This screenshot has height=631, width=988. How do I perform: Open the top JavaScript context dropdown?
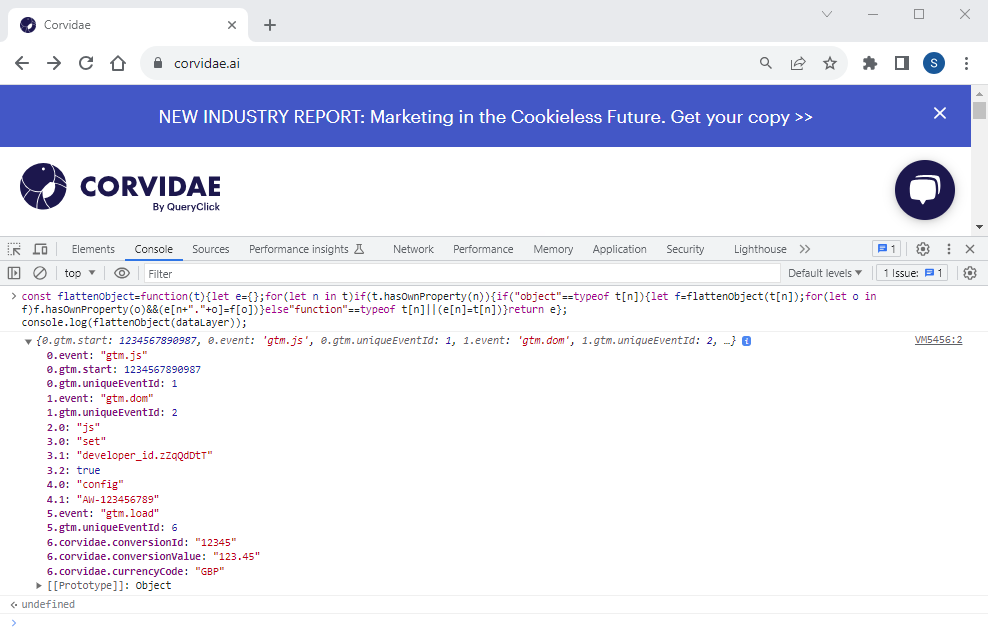coord(80,273)
